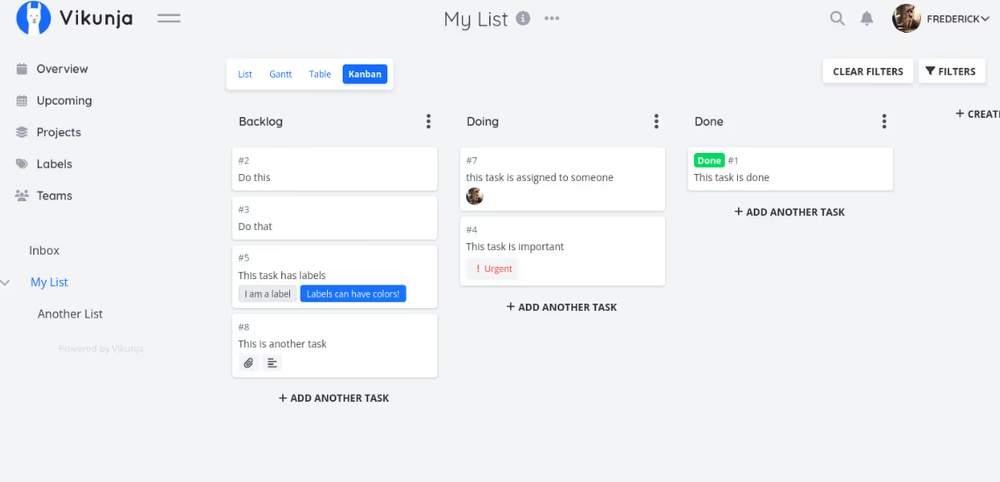The image size is (1000, 482).
Task: Switch to the Table view tab
Action: pos(320,74)
